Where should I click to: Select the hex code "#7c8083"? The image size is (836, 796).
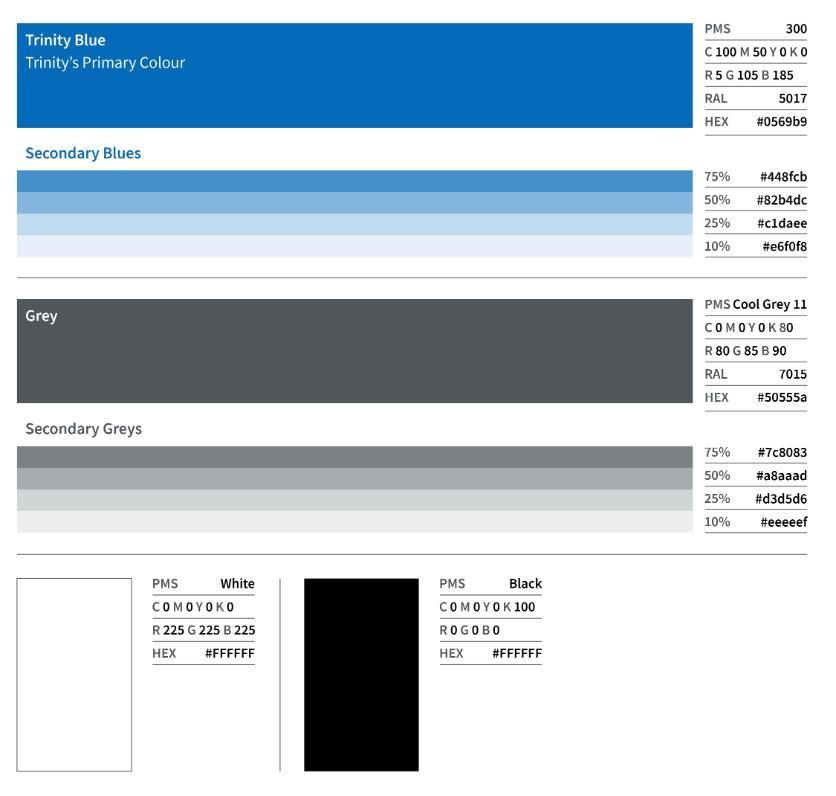click(x=782, y=452)
